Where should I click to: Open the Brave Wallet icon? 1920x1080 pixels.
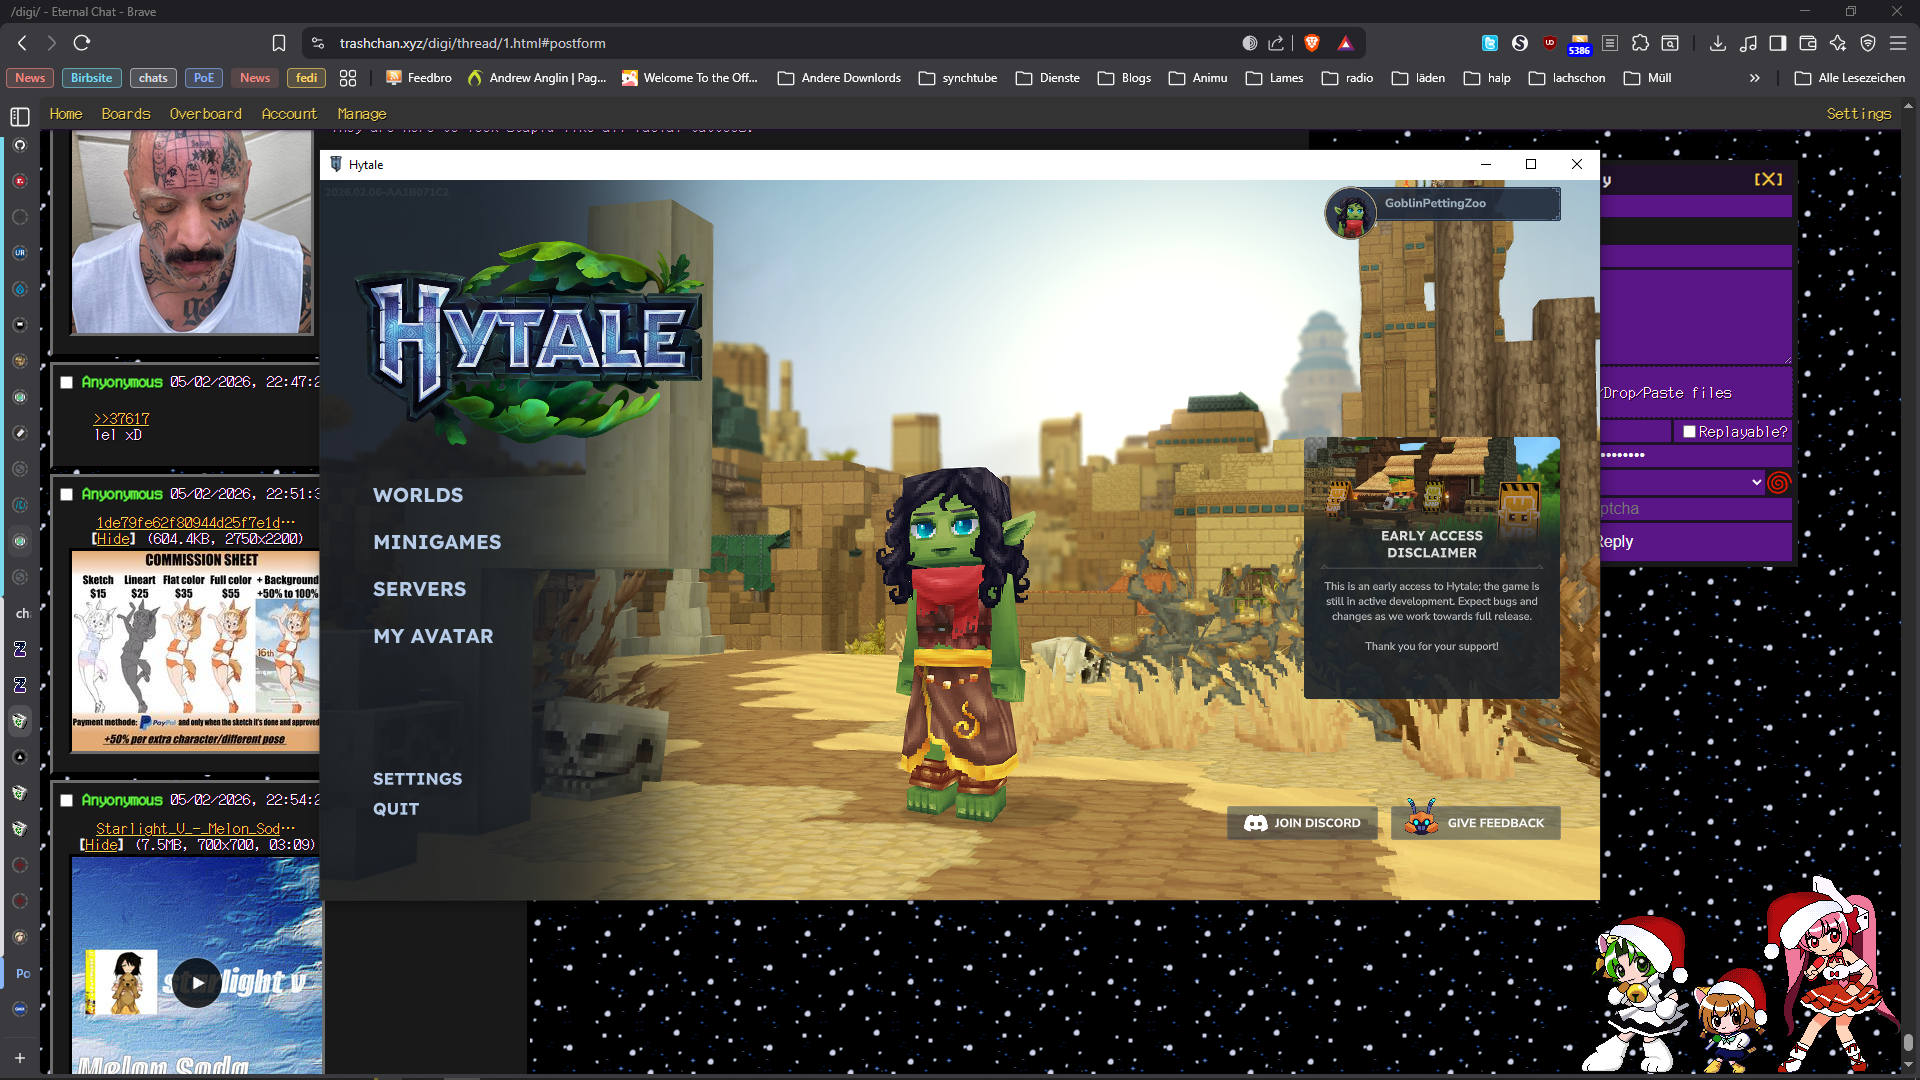click(x=1807, y=43)
